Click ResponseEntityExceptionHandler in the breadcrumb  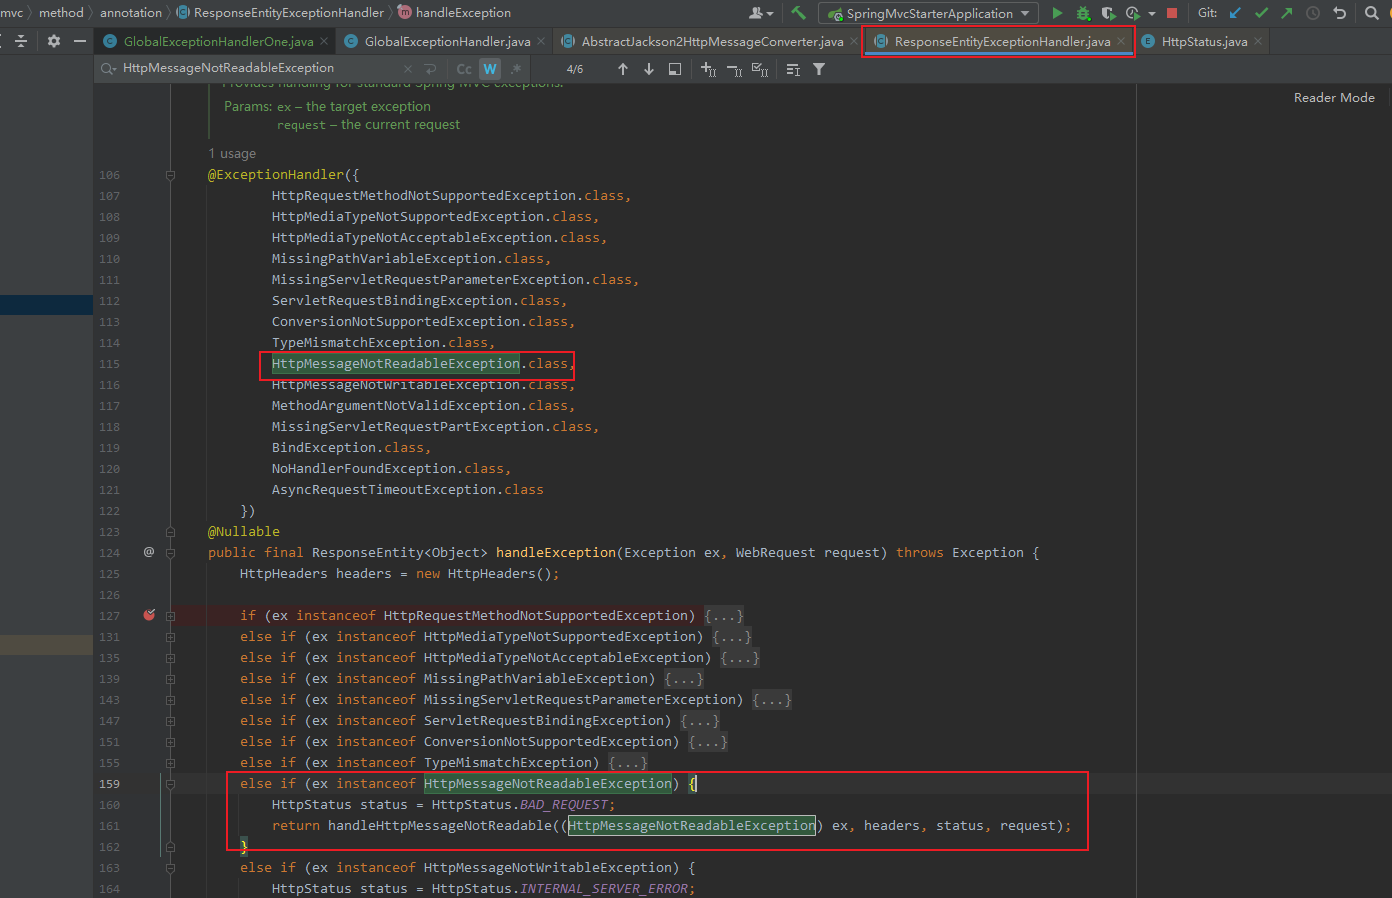[x=289, y=13]
